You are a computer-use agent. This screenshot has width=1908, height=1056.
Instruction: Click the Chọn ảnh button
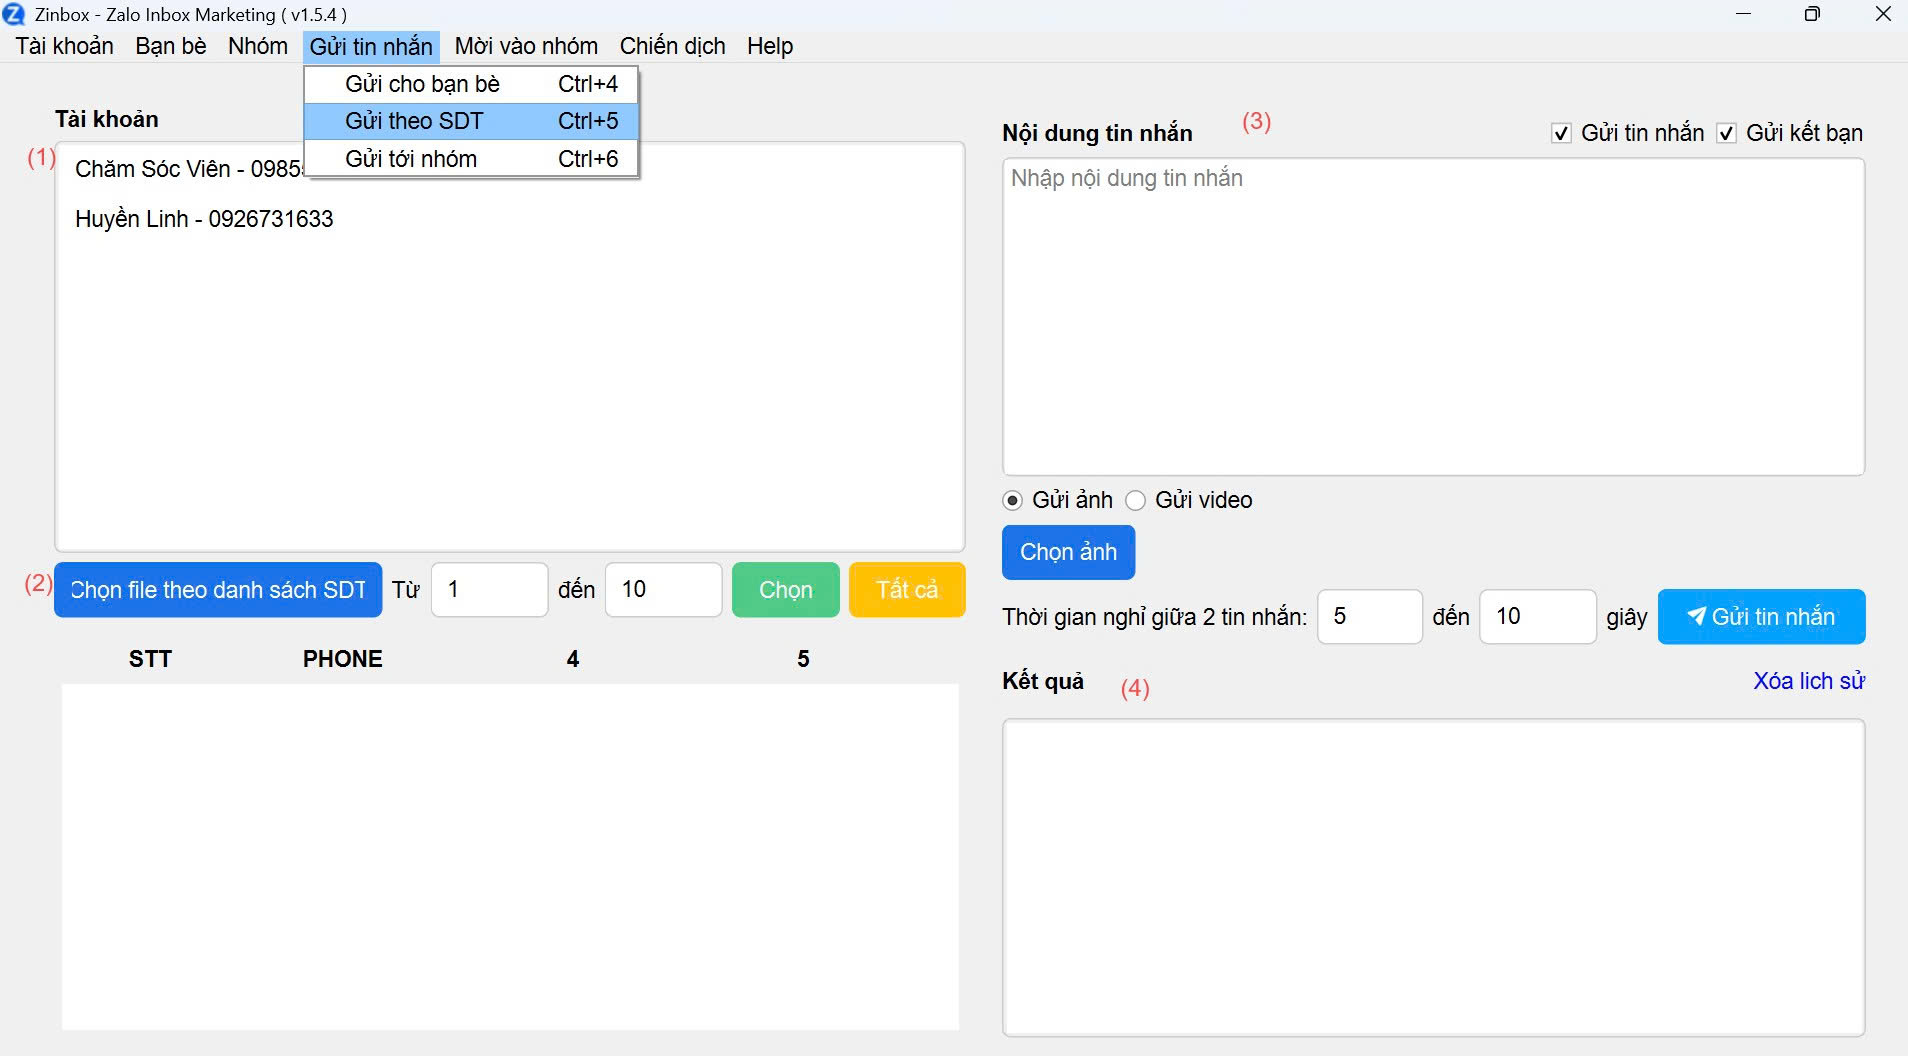(1068, 552)
